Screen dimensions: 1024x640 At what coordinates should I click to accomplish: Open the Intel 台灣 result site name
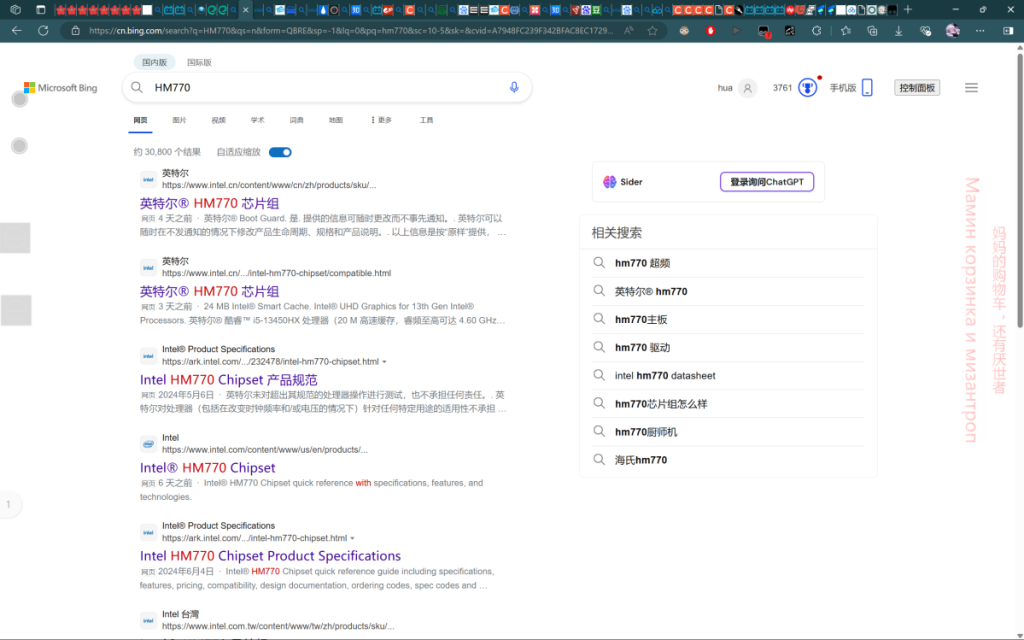[x=180, y=615]
